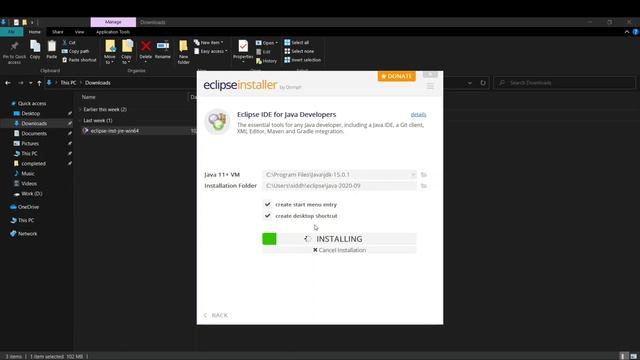Select Downloads in navigation pane
This screenshot has width=640, height=360.
click(x=34, y=123)
